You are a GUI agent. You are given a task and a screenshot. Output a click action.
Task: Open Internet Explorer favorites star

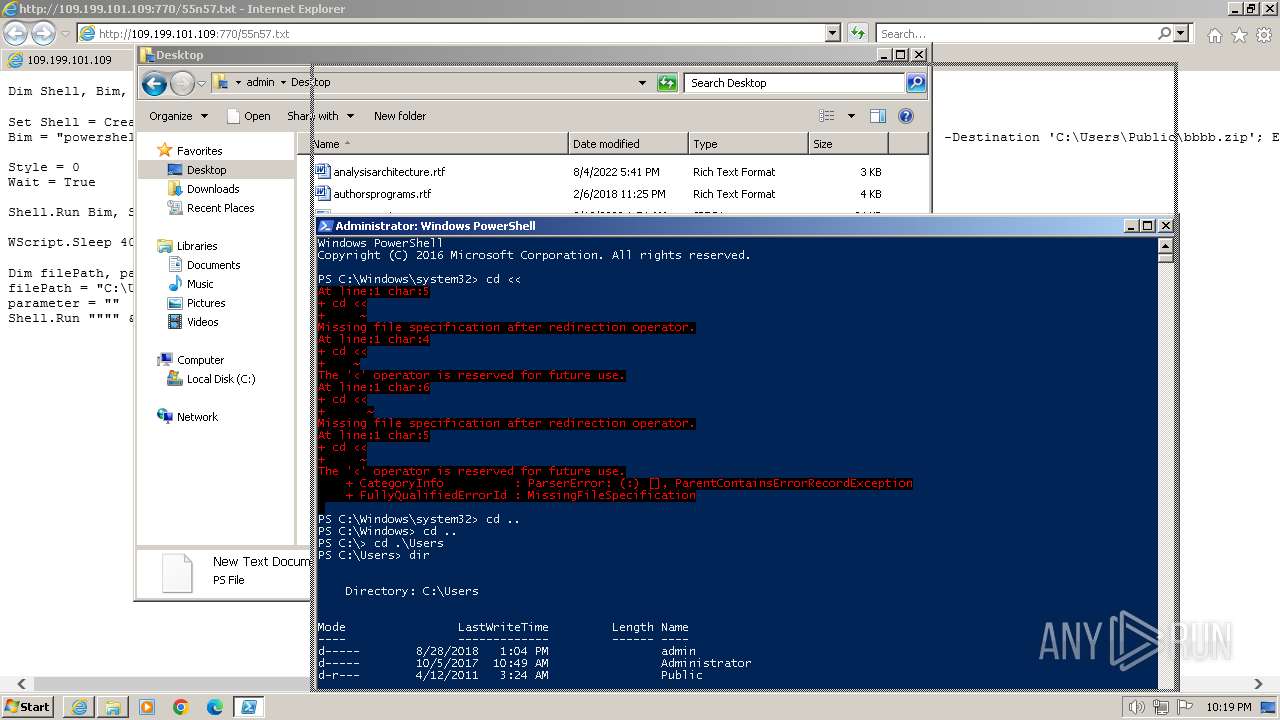pyautogui.click(x=1239, y=35)
